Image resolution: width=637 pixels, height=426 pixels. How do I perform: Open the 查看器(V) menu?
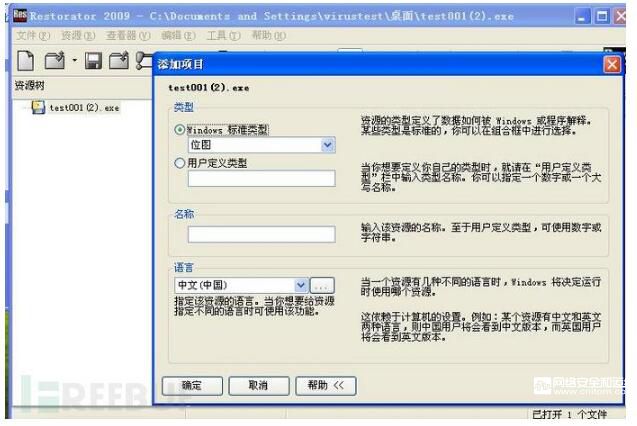tap(128, 36)
